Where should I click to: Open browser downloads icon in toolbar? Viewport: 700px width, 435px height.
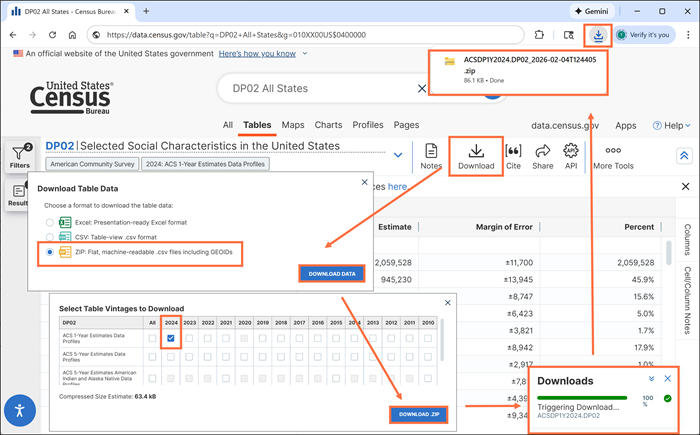coord(598,35)
